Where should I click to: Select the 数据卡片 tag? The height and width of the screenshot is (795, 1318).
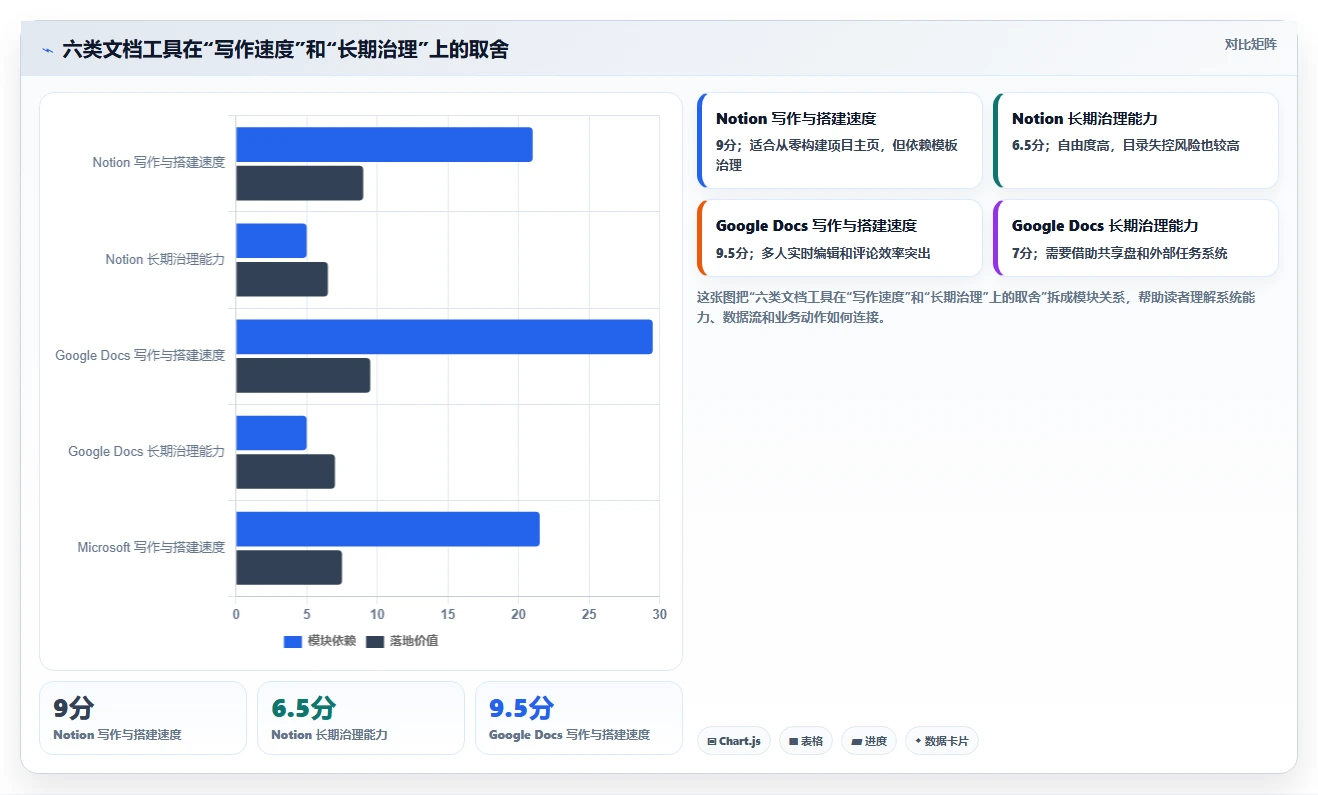point(942,741)
